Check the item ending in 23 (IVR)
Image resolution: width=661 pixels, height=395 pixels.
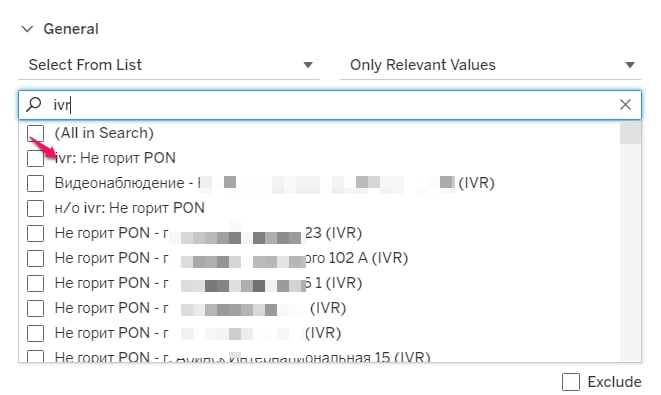35,233
